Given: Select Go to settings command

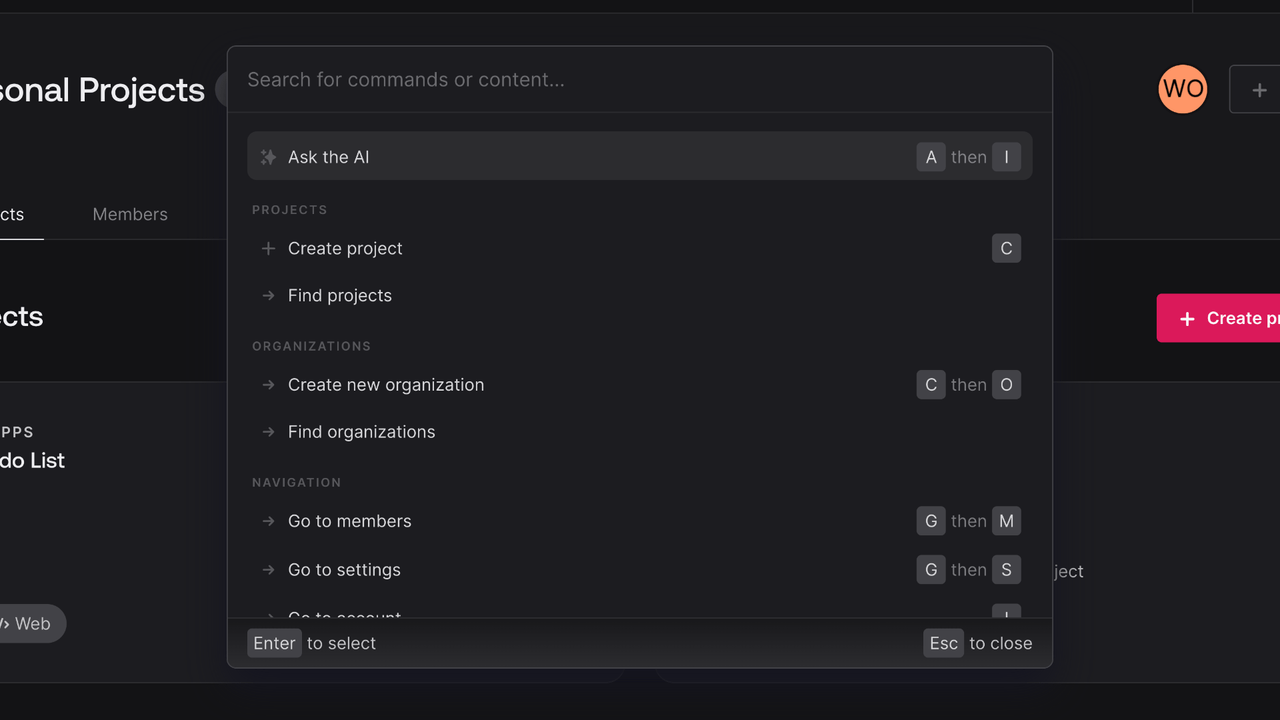Looking at the screenshot, I should (x=640, y=570).
